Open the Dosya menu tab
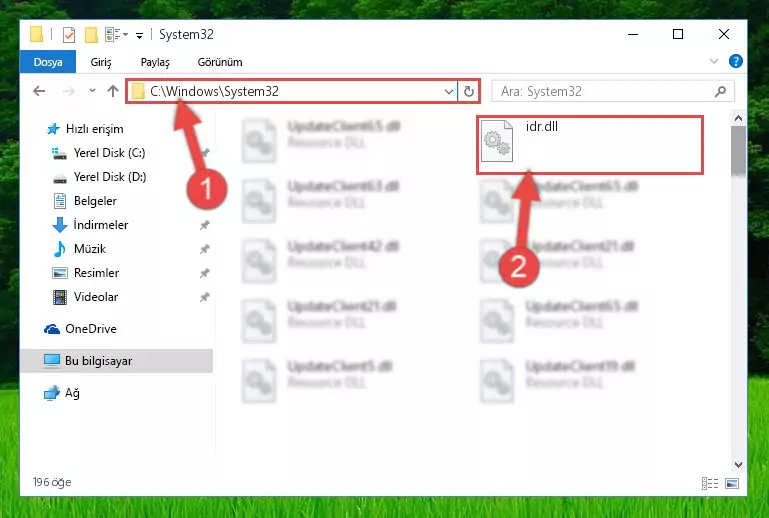The image size is (769, 518). [x=48, y=62]
